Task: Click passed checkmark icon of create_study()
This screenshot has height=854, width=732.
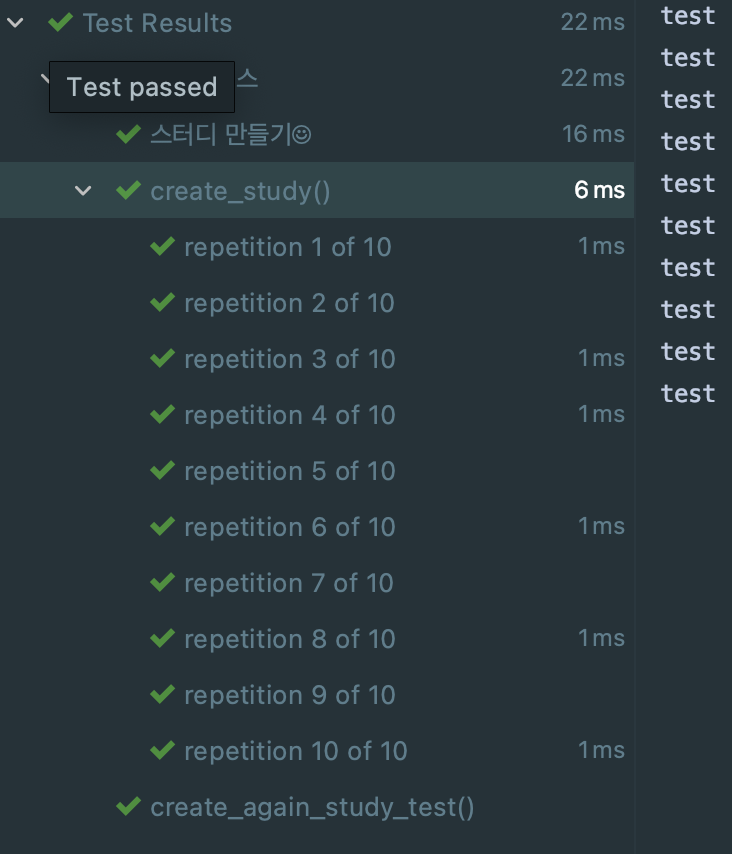Action: coord(128,190)
